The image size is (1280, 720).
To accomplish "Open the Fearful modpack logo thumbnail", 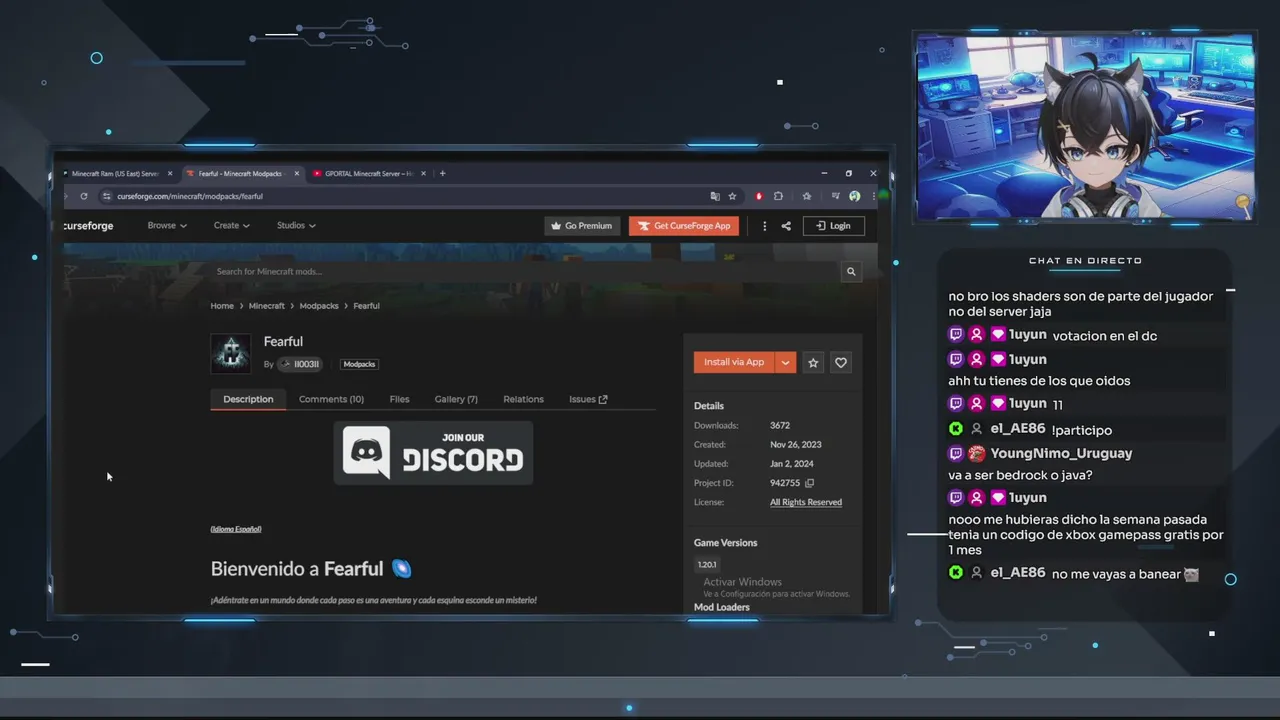I will 230,354.
